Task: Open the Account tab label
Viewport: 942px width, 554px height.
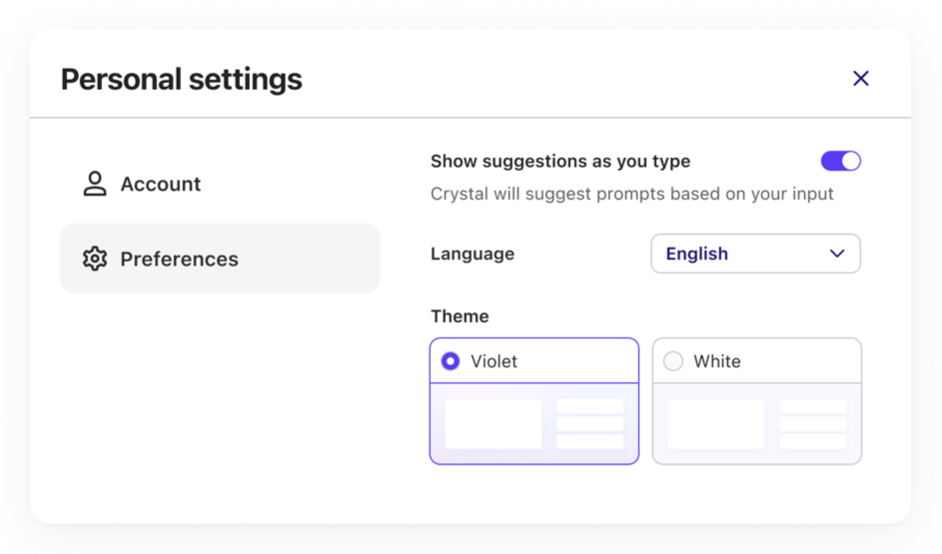Action: click(160, 184)
